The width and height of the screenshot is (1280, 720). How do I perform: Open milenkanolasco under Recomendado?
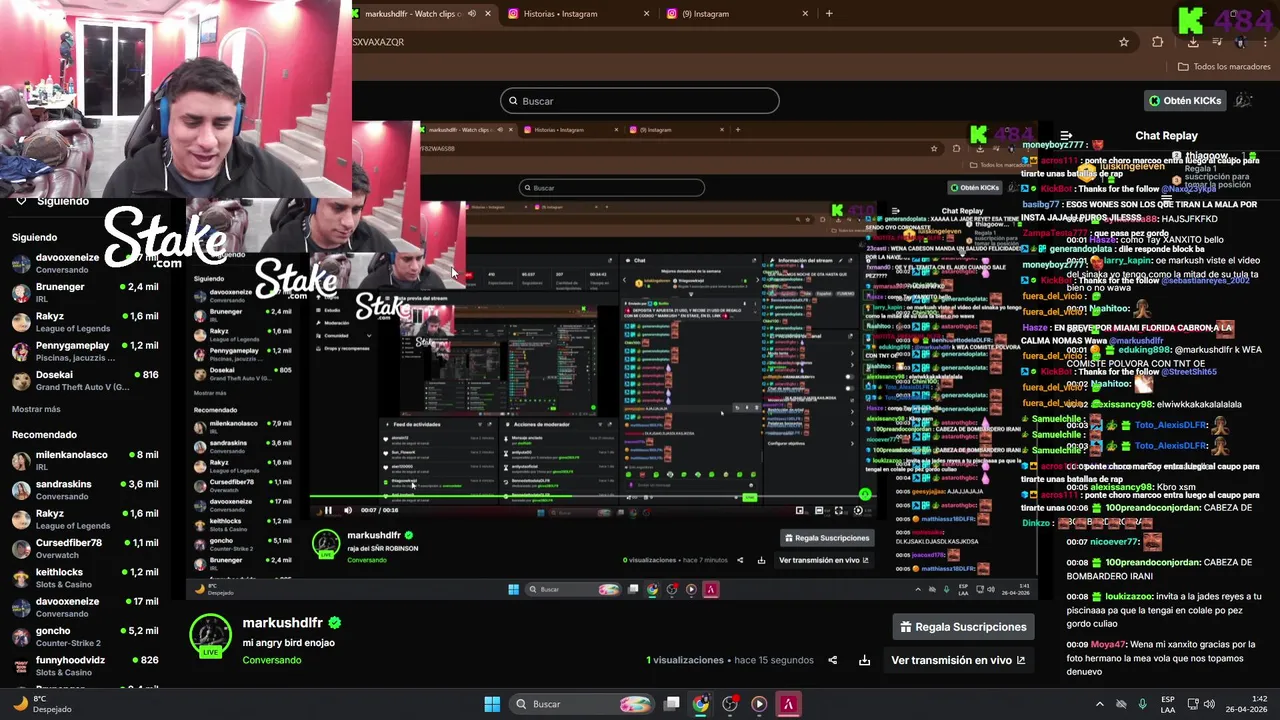tap(85, 461)
